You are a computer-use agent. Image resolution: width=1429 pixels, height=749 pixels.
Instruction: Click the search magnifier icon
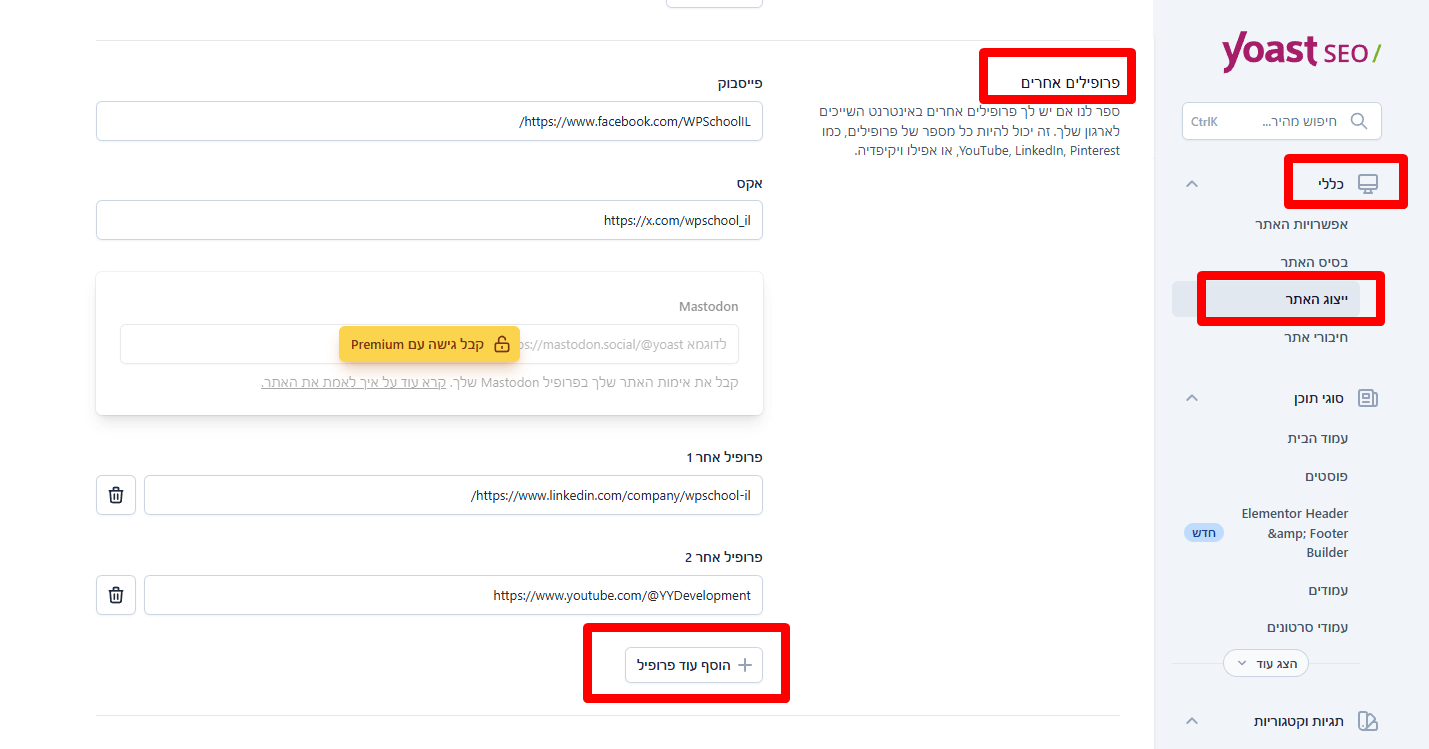coord(1358,121)
